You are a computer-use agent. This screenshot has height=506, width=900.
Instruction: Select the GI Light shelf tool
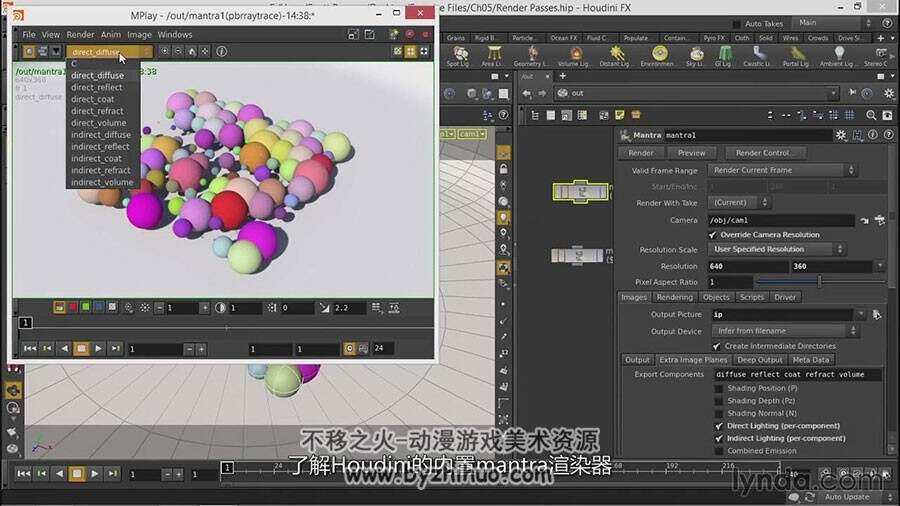pyautogui.click(x=723, y=56)
